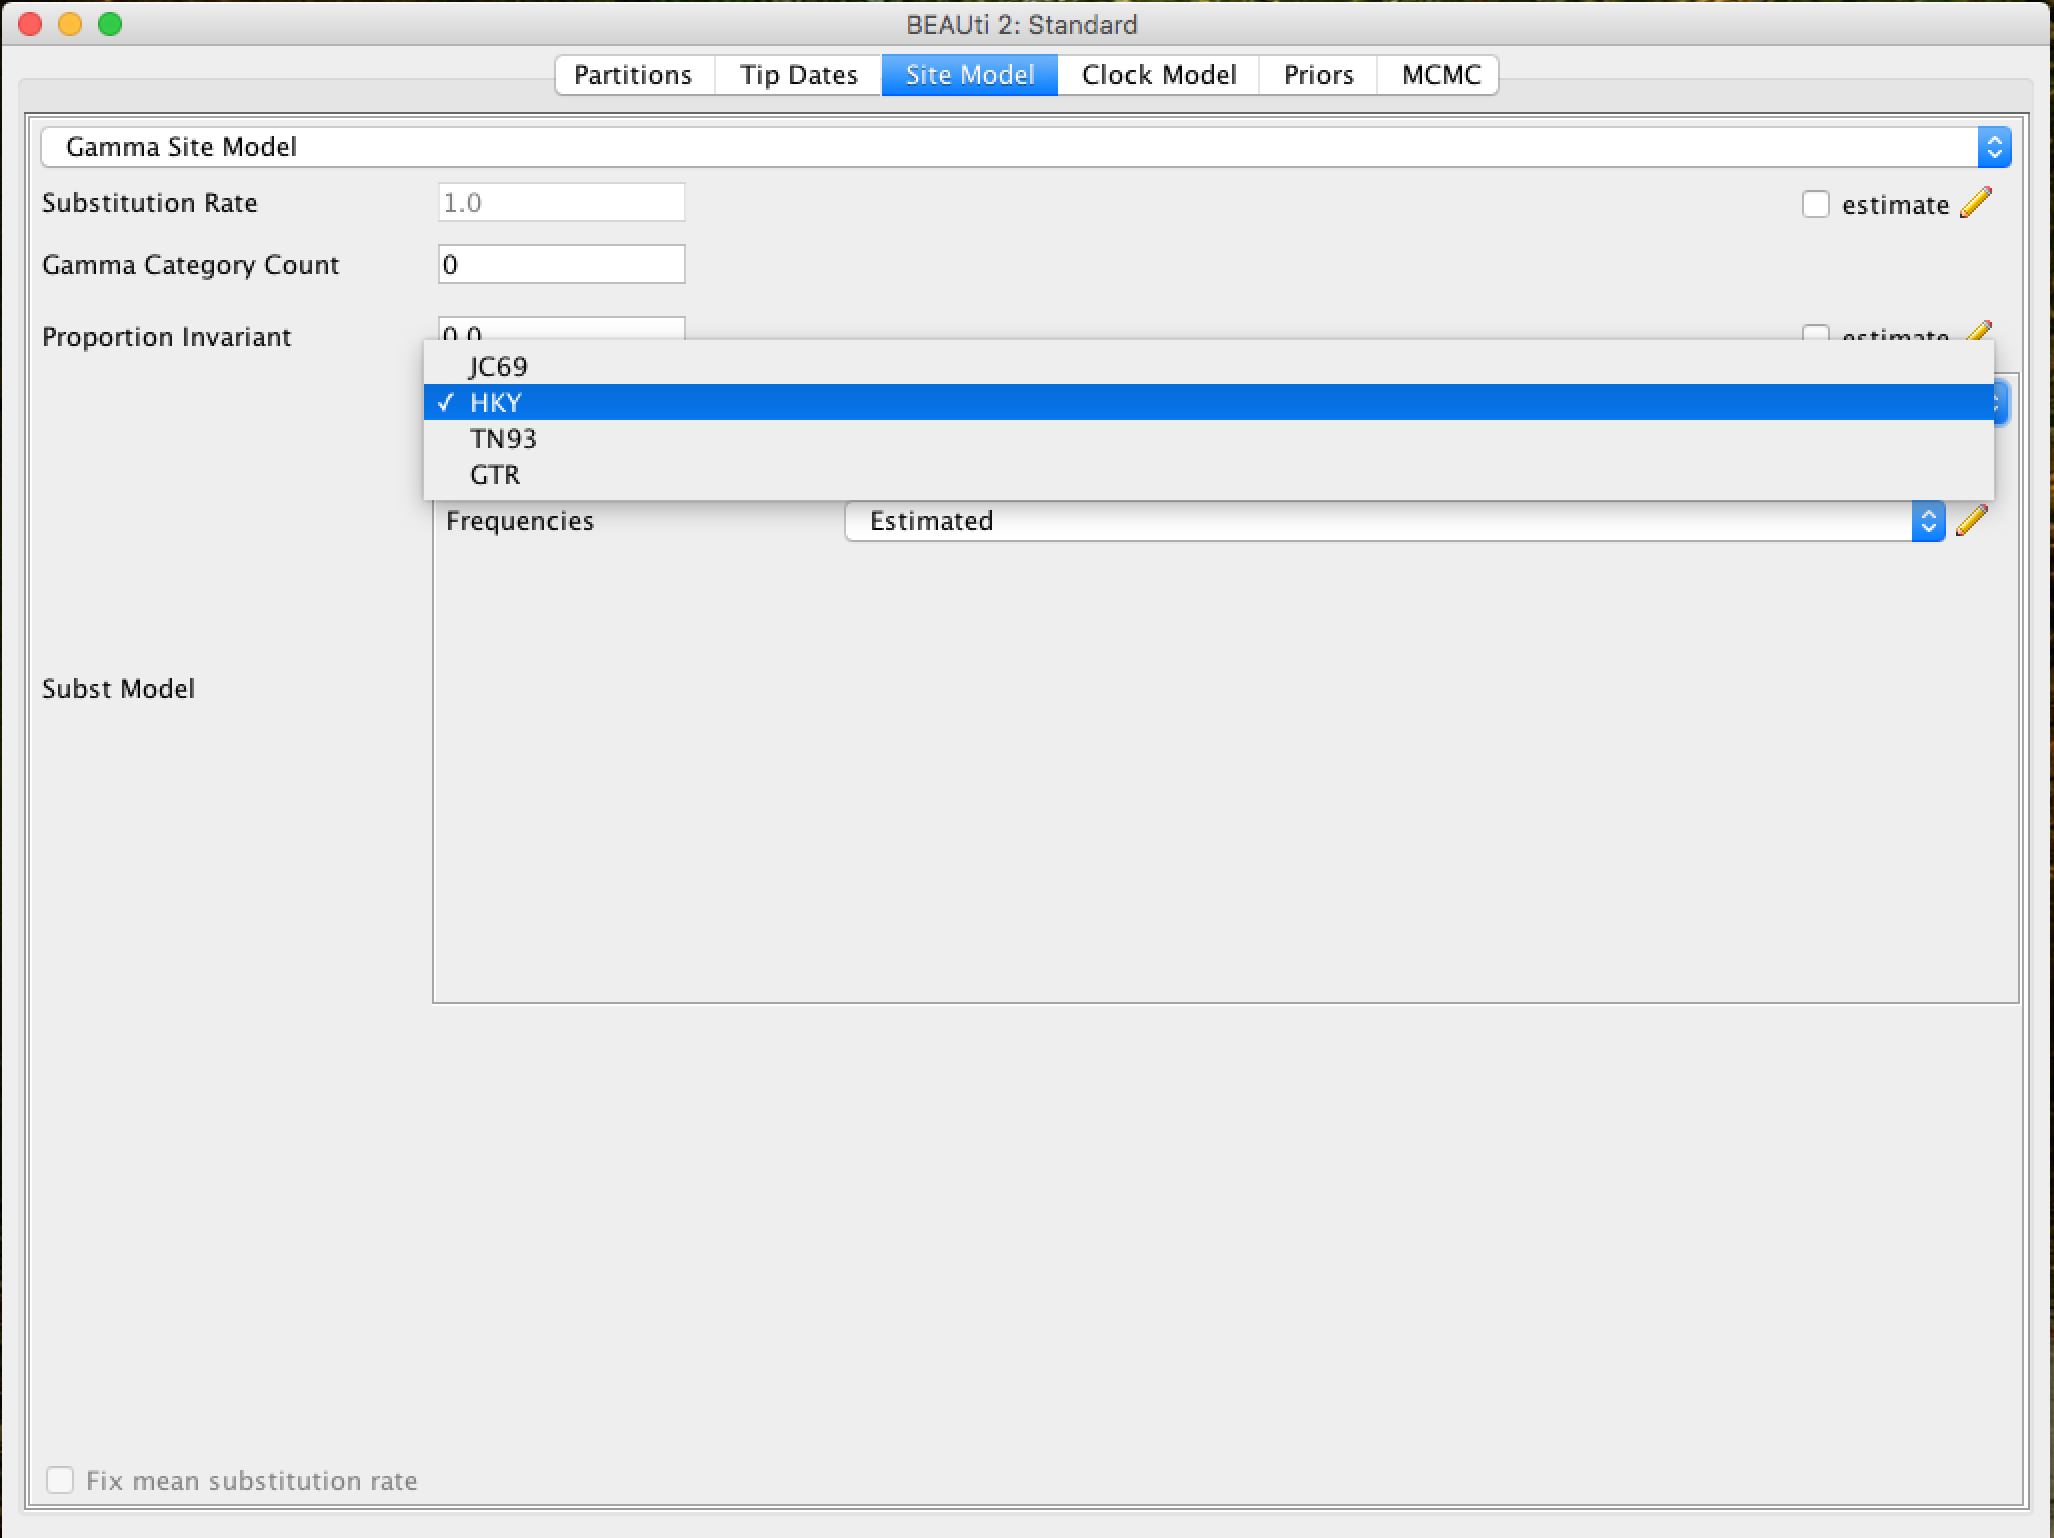This screenshot has height=1538, width=2054.
Task: Click the Substitution Rate label
Action: 150,203
